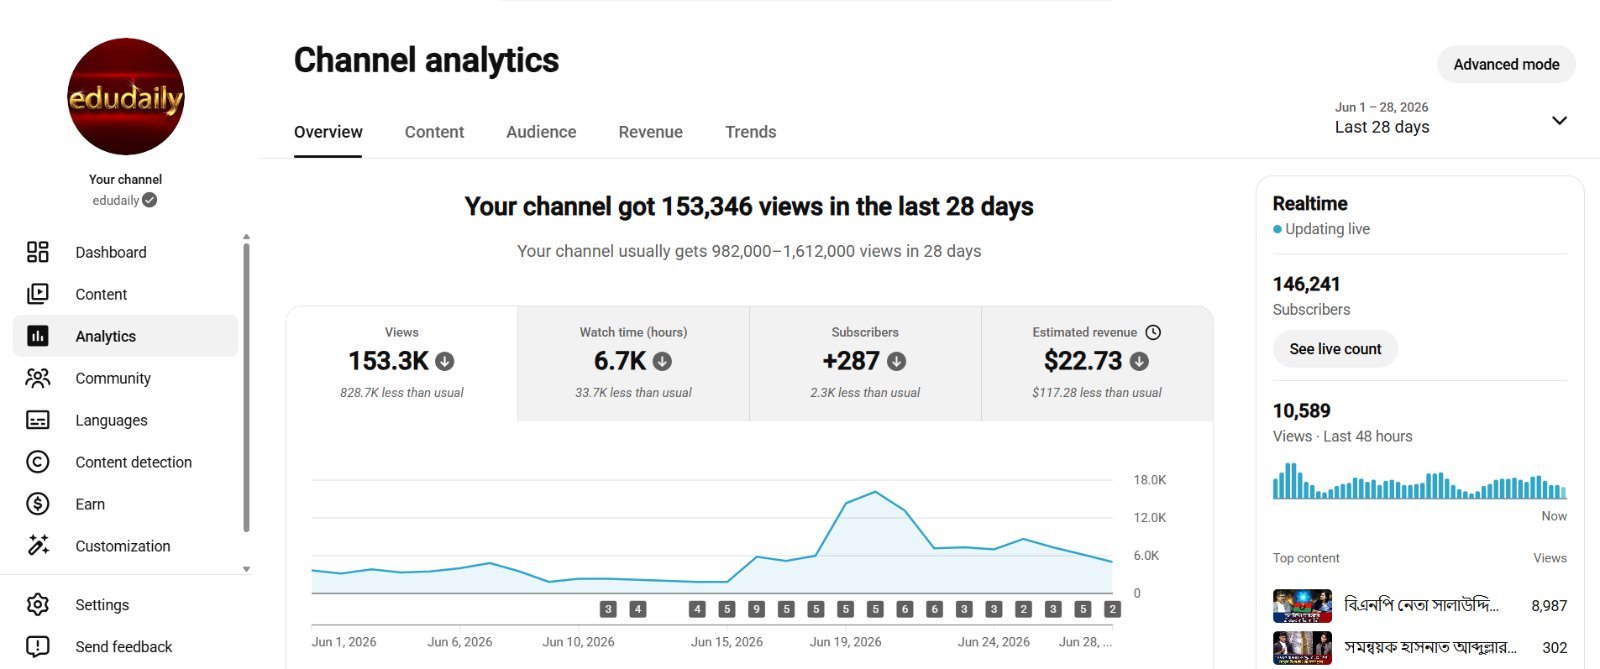
Task: Click the Top content column header
Action: click(x=1306, y=558)
